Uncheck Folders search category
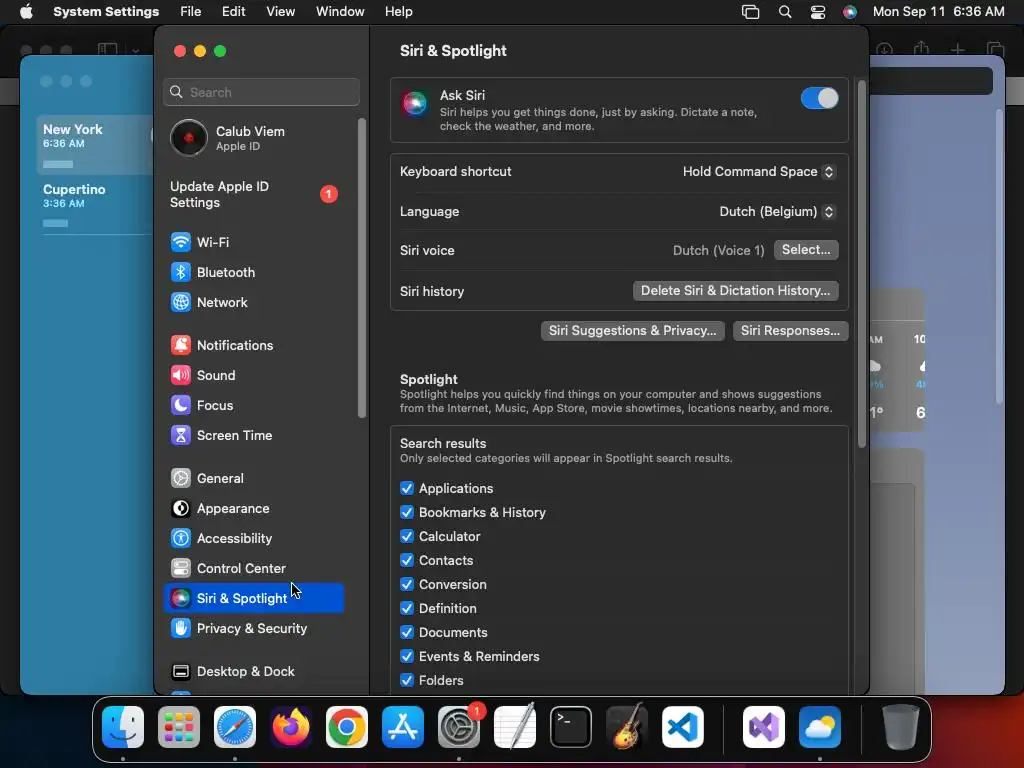This screenshot has width=1024, height=768. 407,680
